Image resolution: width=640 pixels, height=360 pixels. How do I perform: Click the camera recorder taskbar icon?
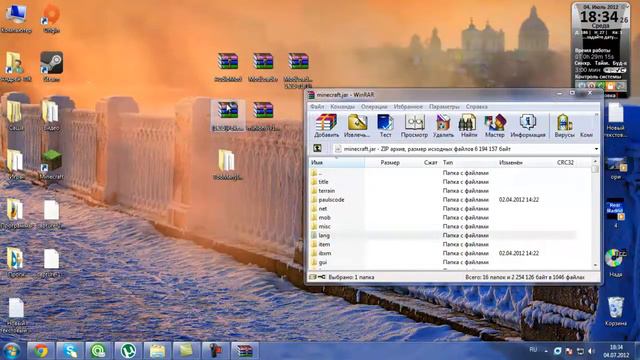pos(216,351)
